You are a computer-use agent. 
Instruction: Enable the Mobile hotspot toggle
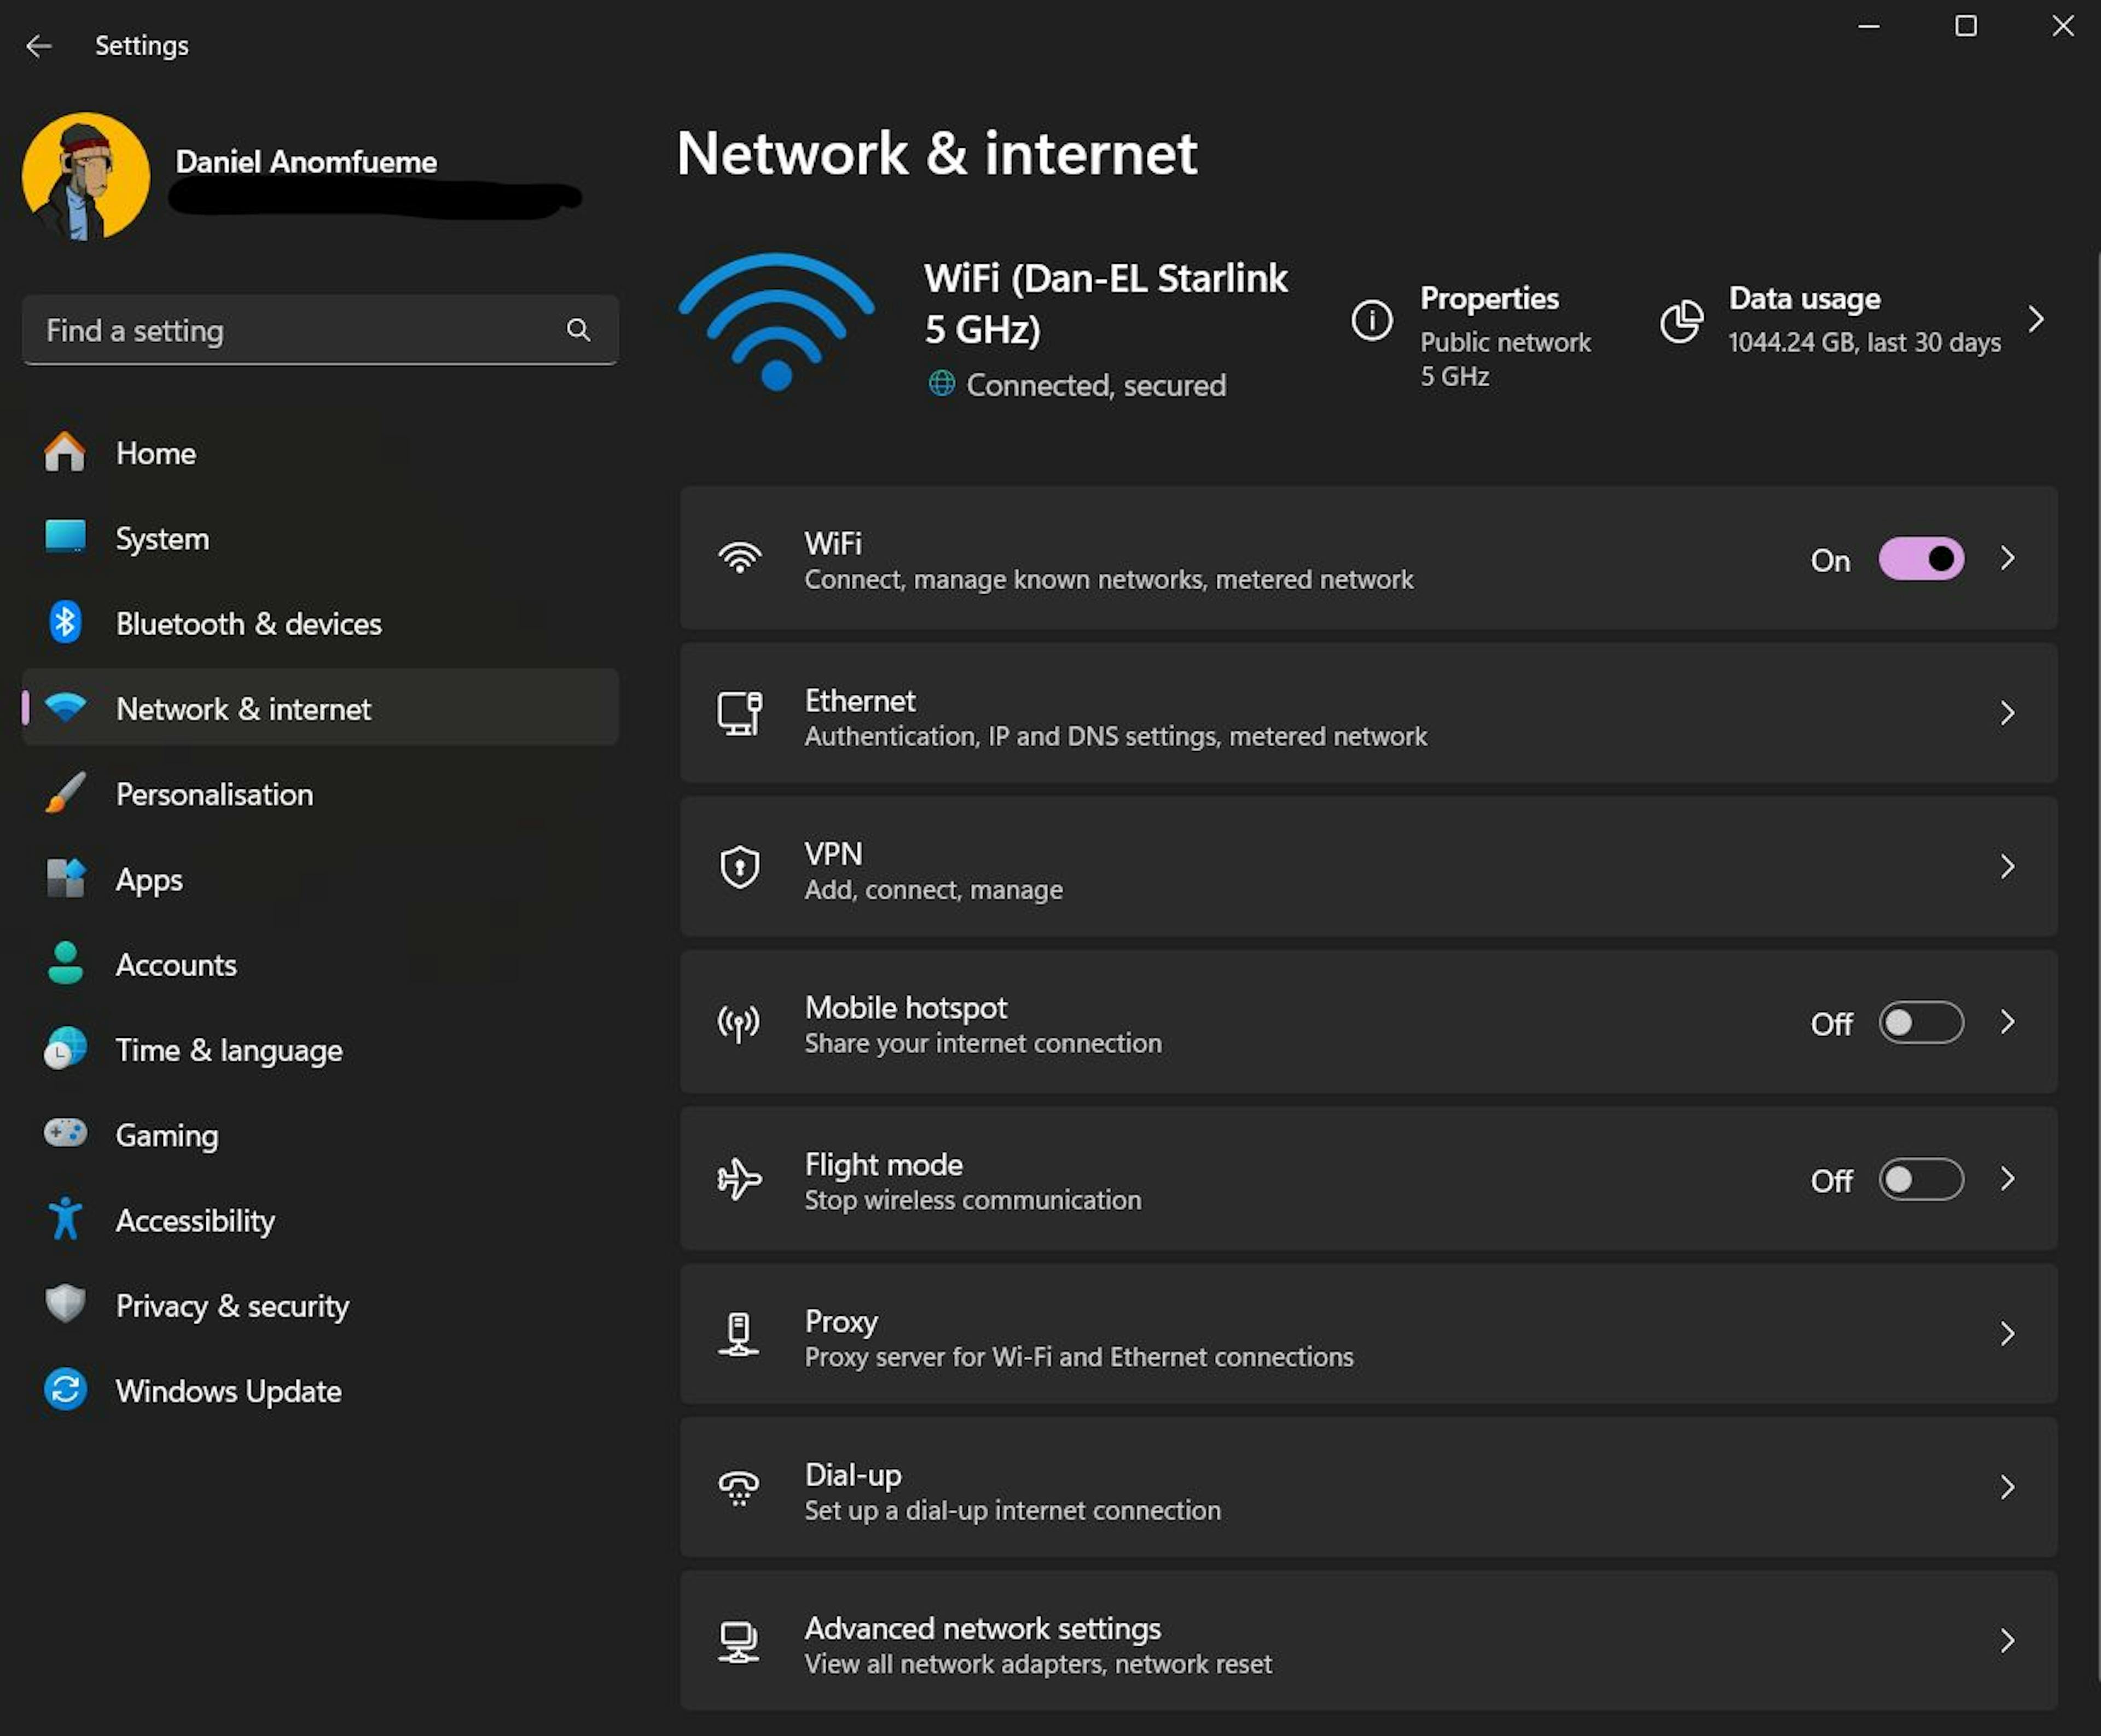[1921, 1023]
